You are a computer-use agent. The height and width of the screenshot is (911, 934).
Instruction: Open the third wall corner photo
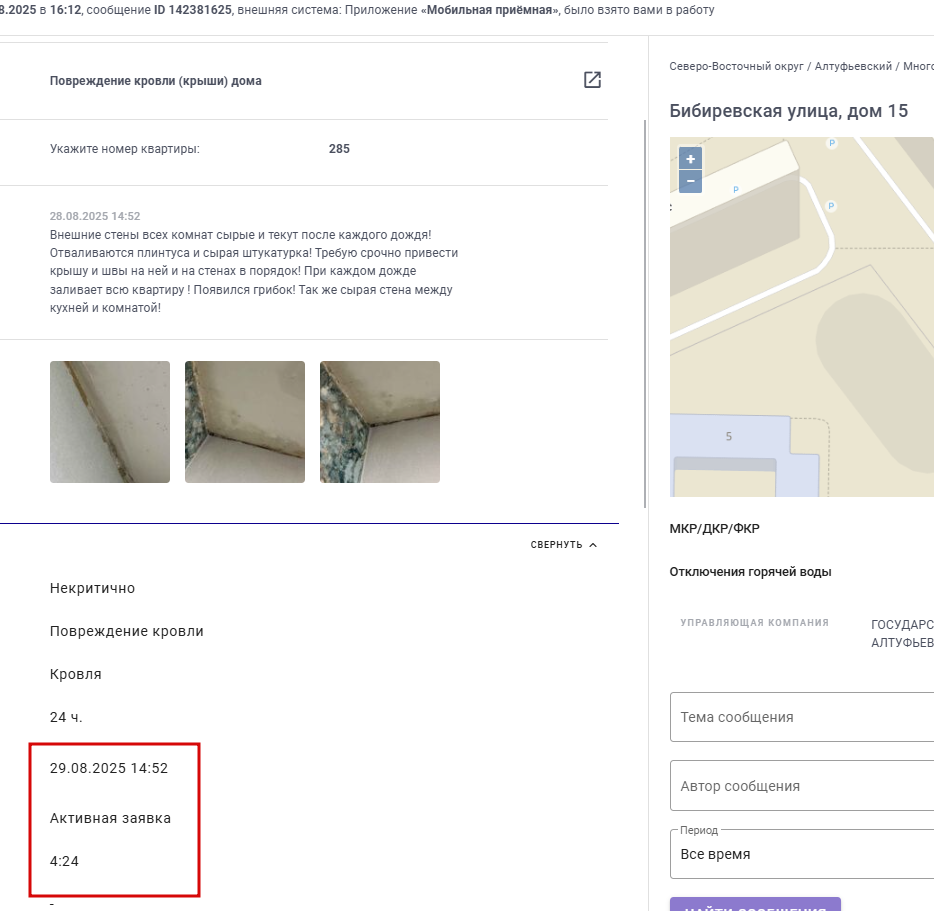(380, 422)
